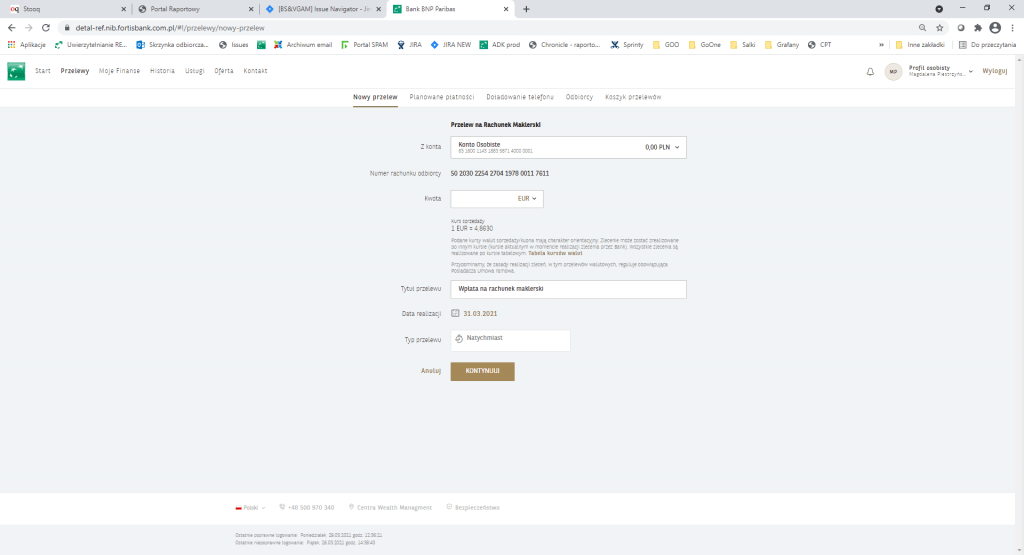Expand the Profil osobisty profile menu

(970, 72)
